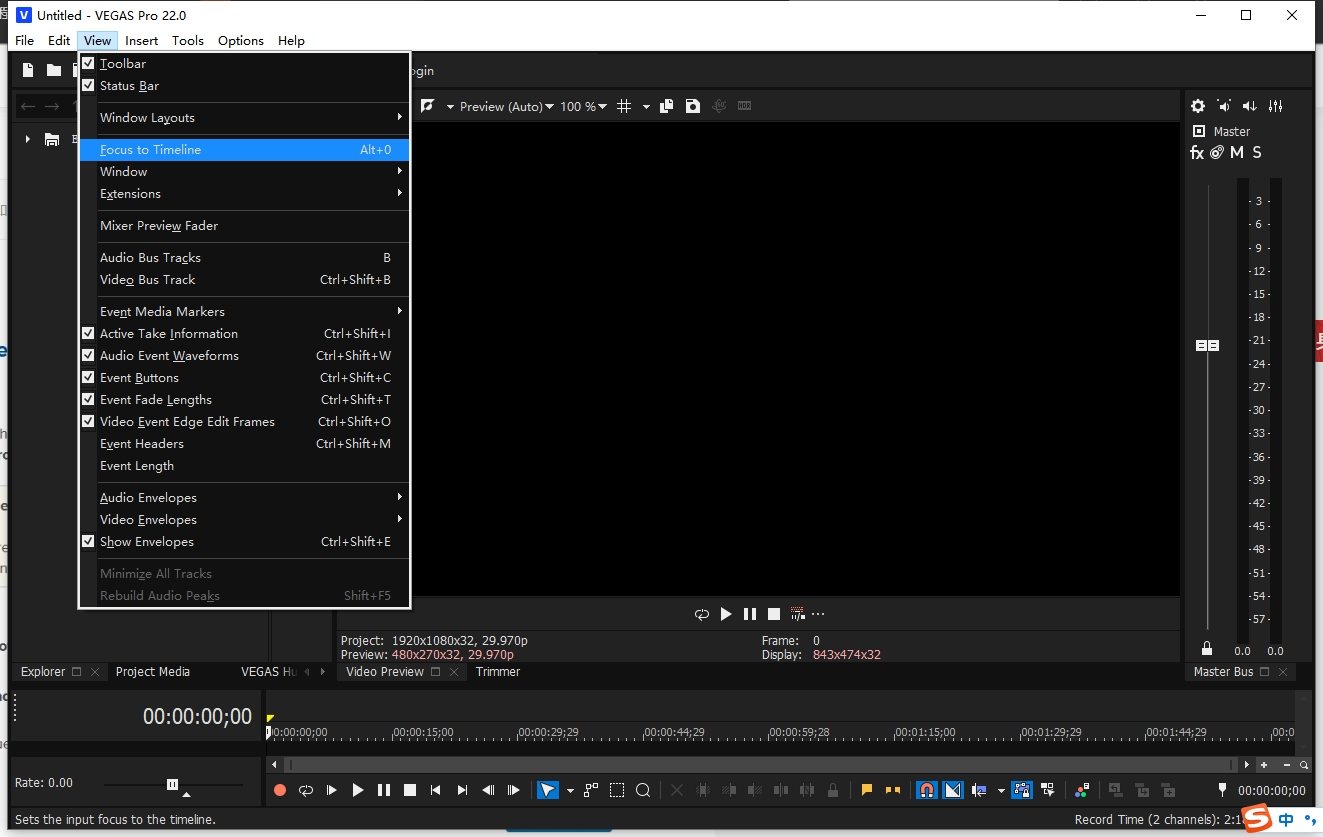This screenshot has height=837, width=1323.
Task: Open Master FX button
Action: coord(1197,153)
